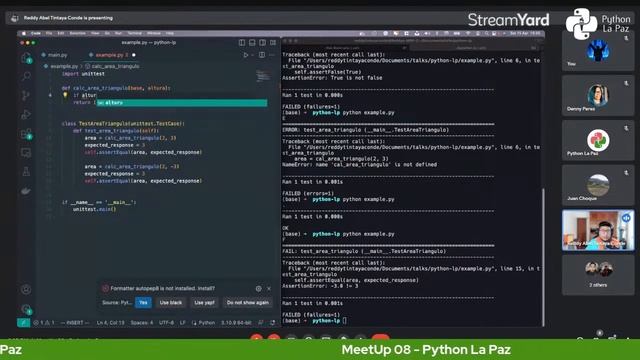Open the Run and Debug view
This screenshot has height=360, width=640.
tap(26, 115)
